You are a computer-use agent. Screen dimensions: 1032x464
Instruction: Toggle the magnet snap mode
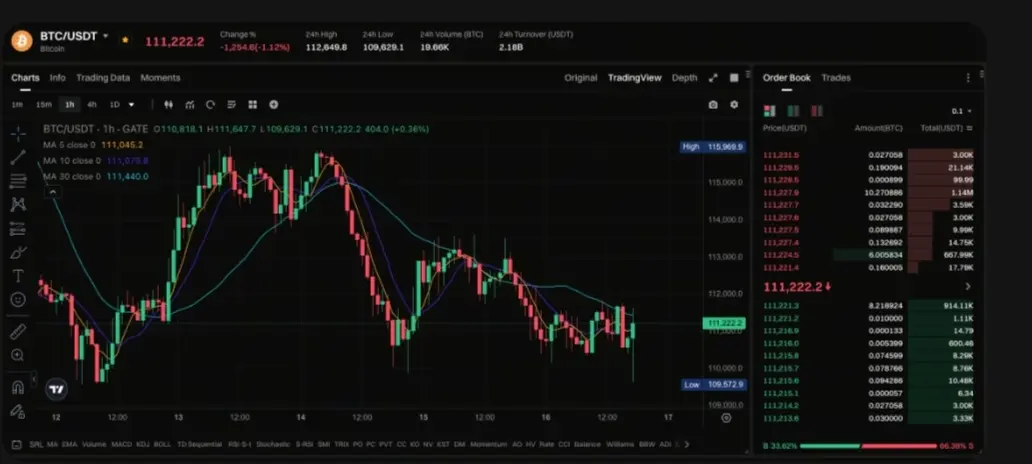[18, 388]
